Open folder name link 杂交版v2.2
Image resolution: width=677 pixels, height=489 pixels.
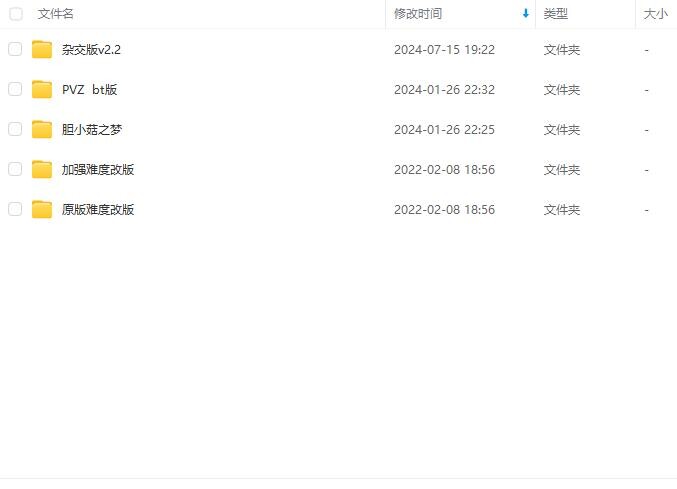point(91,50)
